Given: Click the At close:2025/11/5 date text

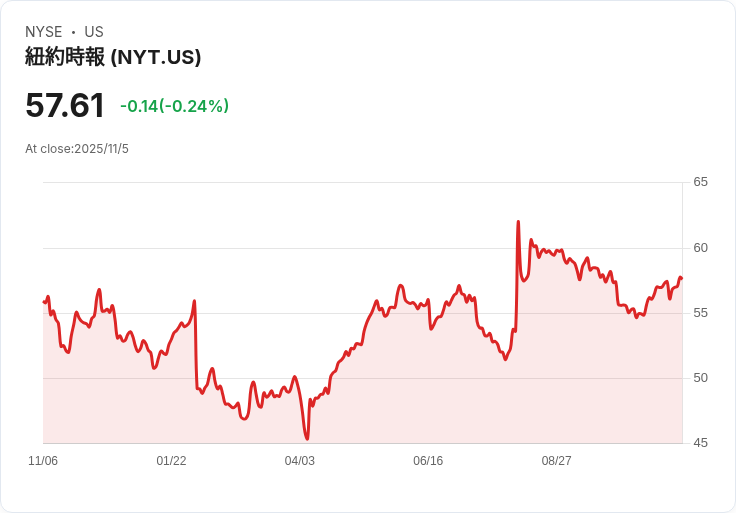Looking at the screenshot, I should 77,149.
